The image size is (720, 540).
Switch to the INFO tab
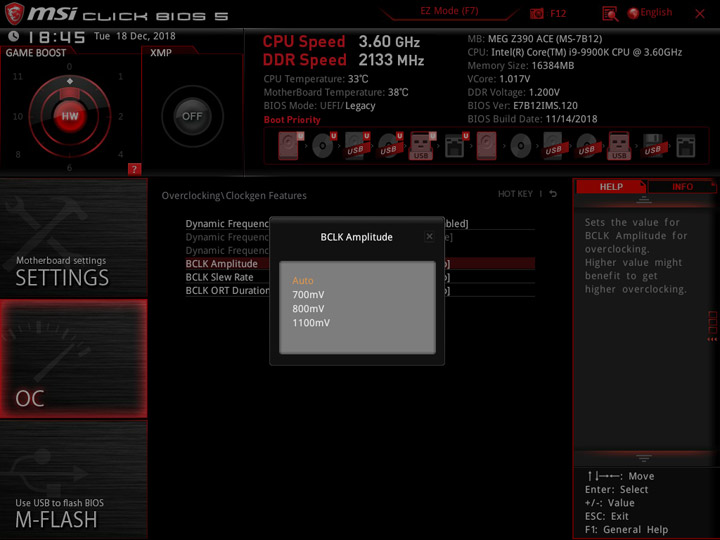click(x=682, y=187)
